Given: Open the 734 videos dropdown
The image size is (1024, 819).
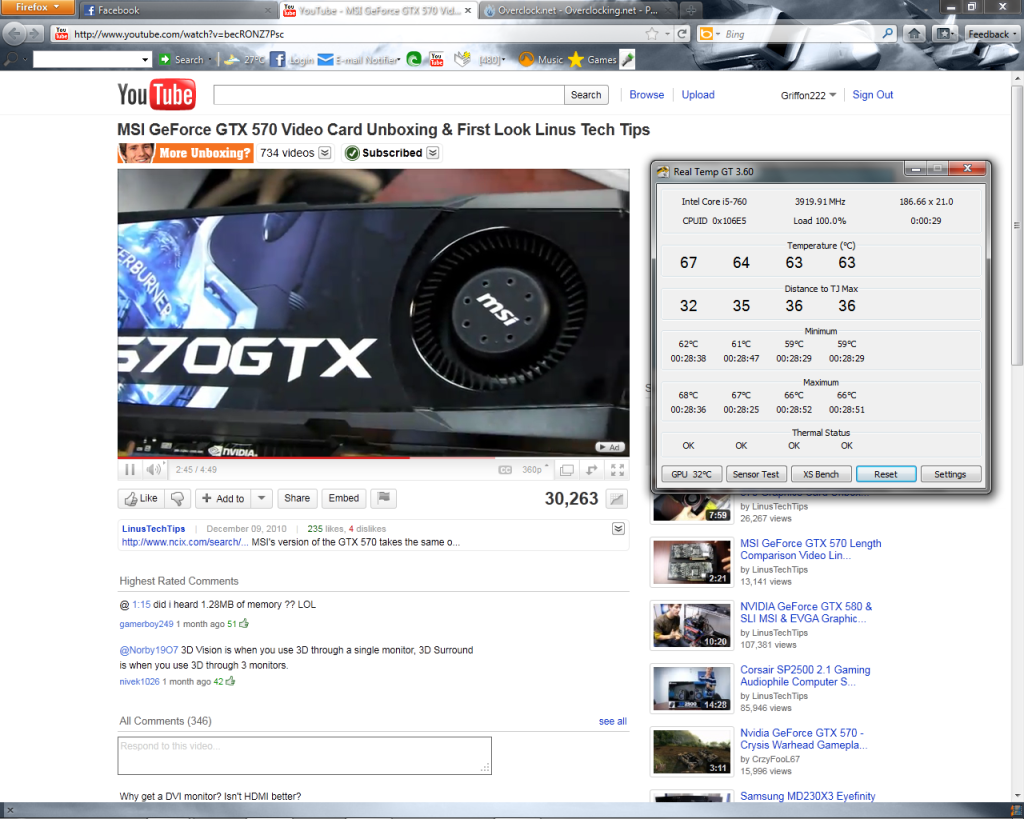Looking at the screenshot, I should pyautogui.click(x=325, y=153).
